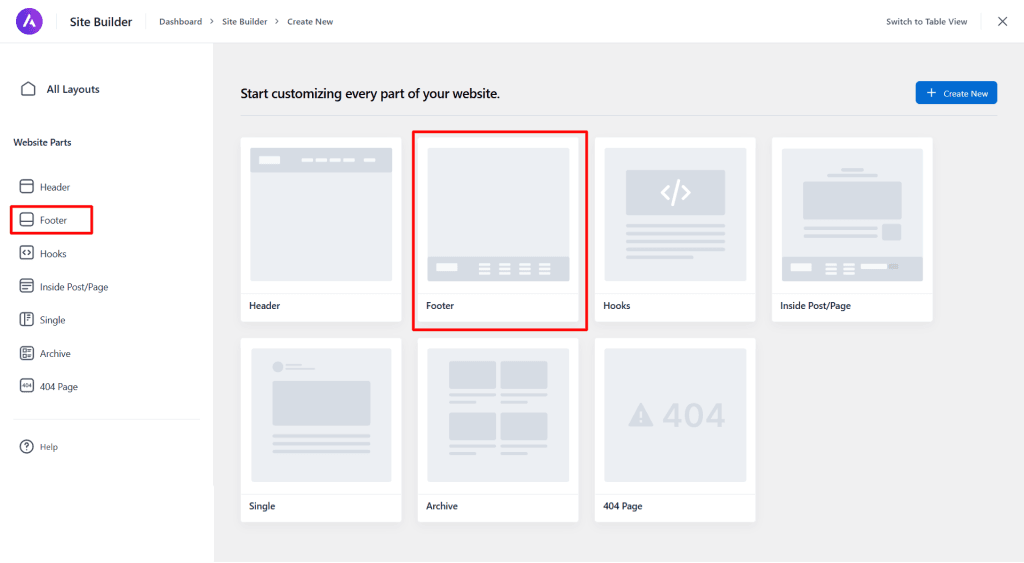
Task: Open the Archive layout card thumbnail
Action: (x=498, y=415)
